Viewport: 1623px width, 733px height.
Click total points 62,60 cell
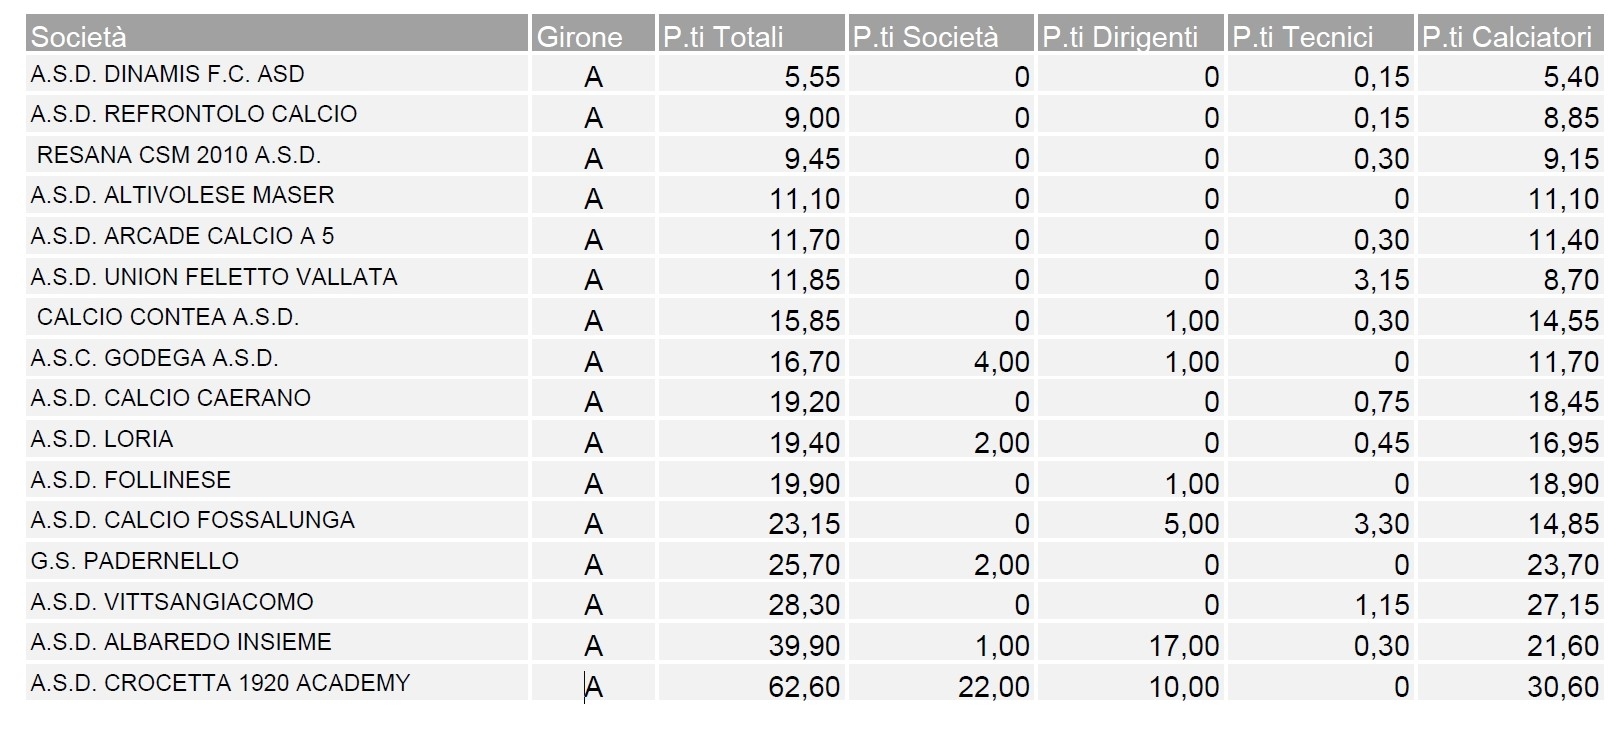[804, 687]
